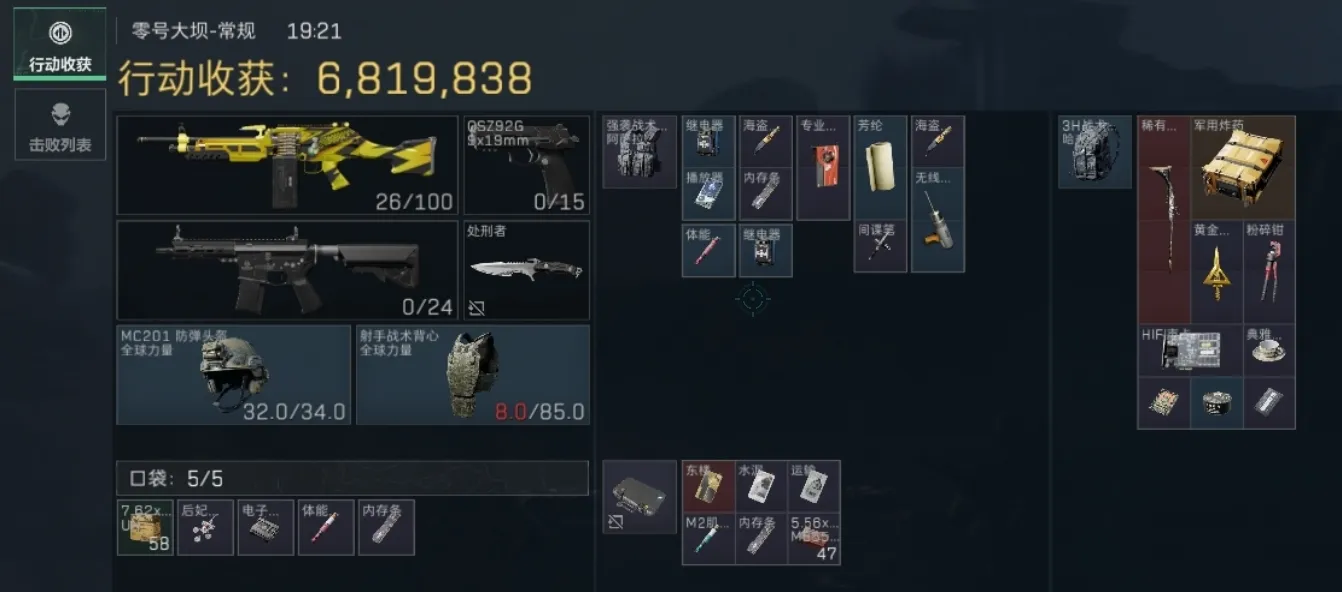
Task: Click the 间谍笔 spy pen item
Action: 881,246
